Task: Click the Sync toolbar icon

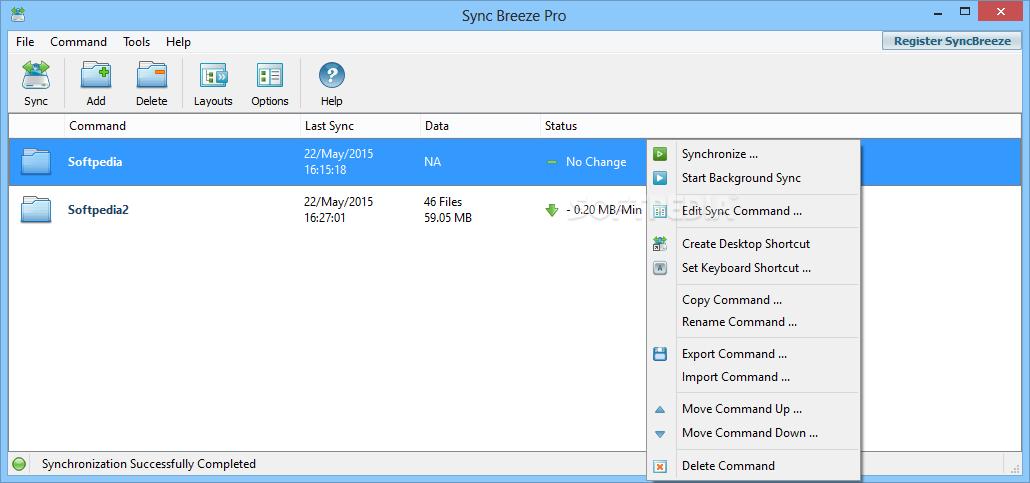Action: click(36, 76)
